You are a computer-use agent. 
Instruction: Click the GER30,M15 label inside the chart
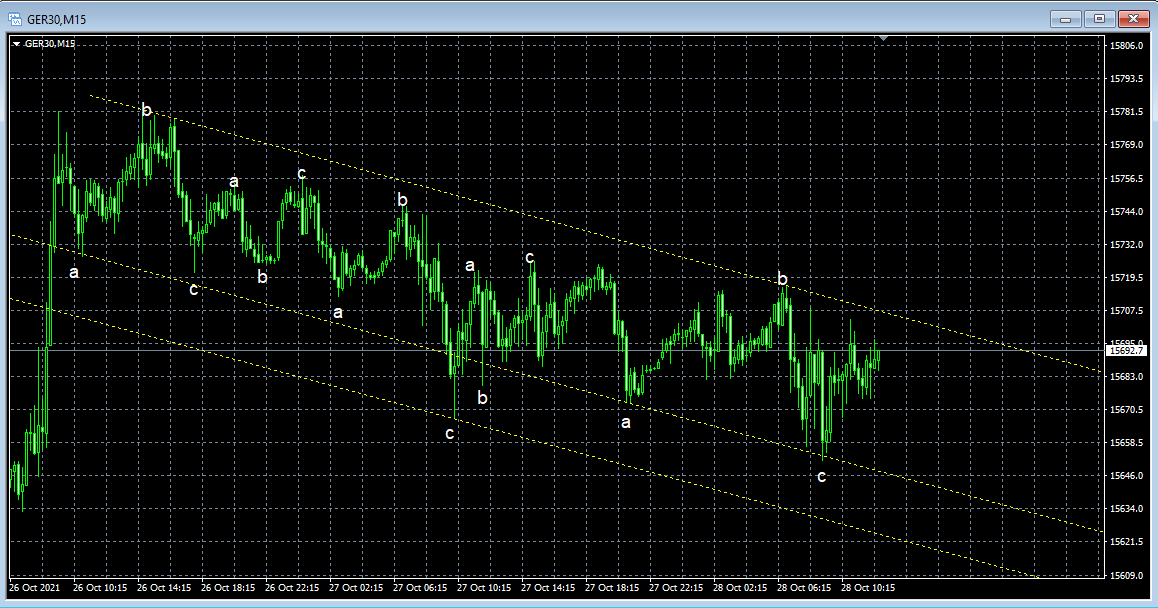coord(50,44)
